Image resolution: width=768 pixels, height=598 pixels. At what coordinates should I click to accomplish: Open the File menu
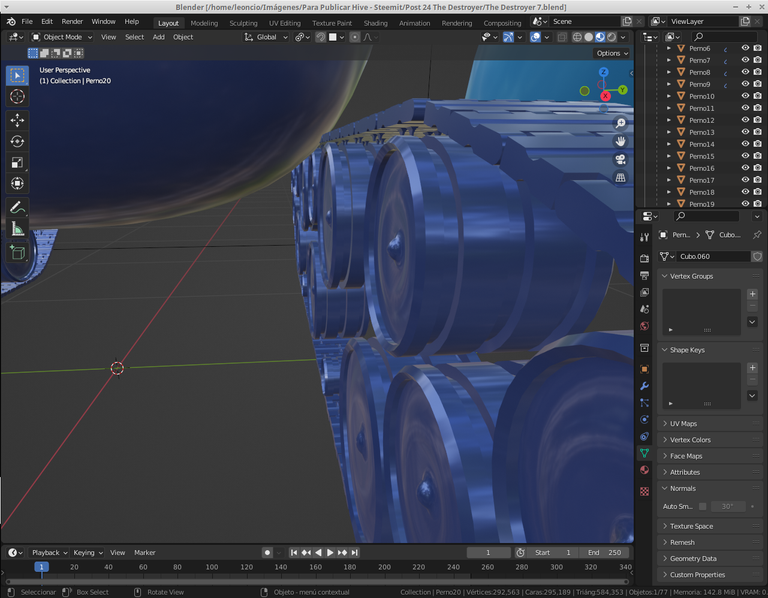click(27, 22)
